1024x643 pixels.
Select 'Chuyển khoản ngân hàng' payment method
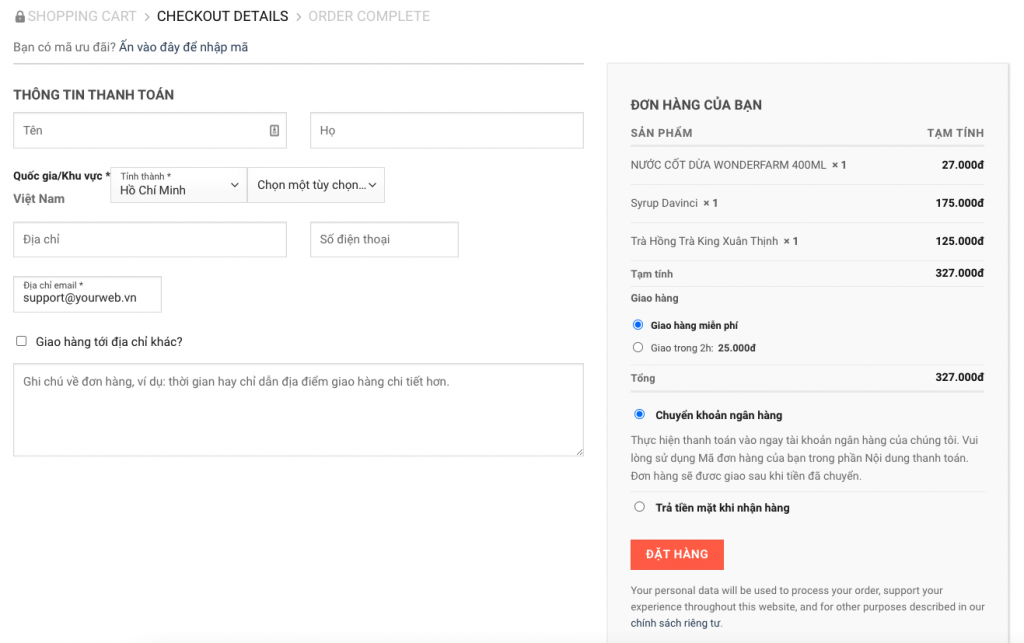pos(640,414)
